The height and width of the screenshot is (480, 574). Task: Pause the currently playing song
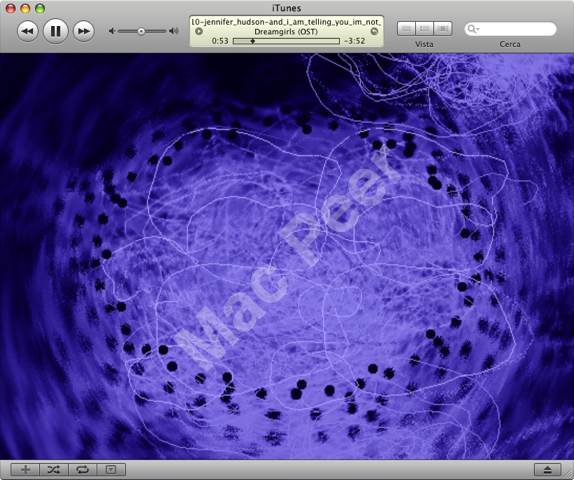pyautogui.click(x=56, y=31)
